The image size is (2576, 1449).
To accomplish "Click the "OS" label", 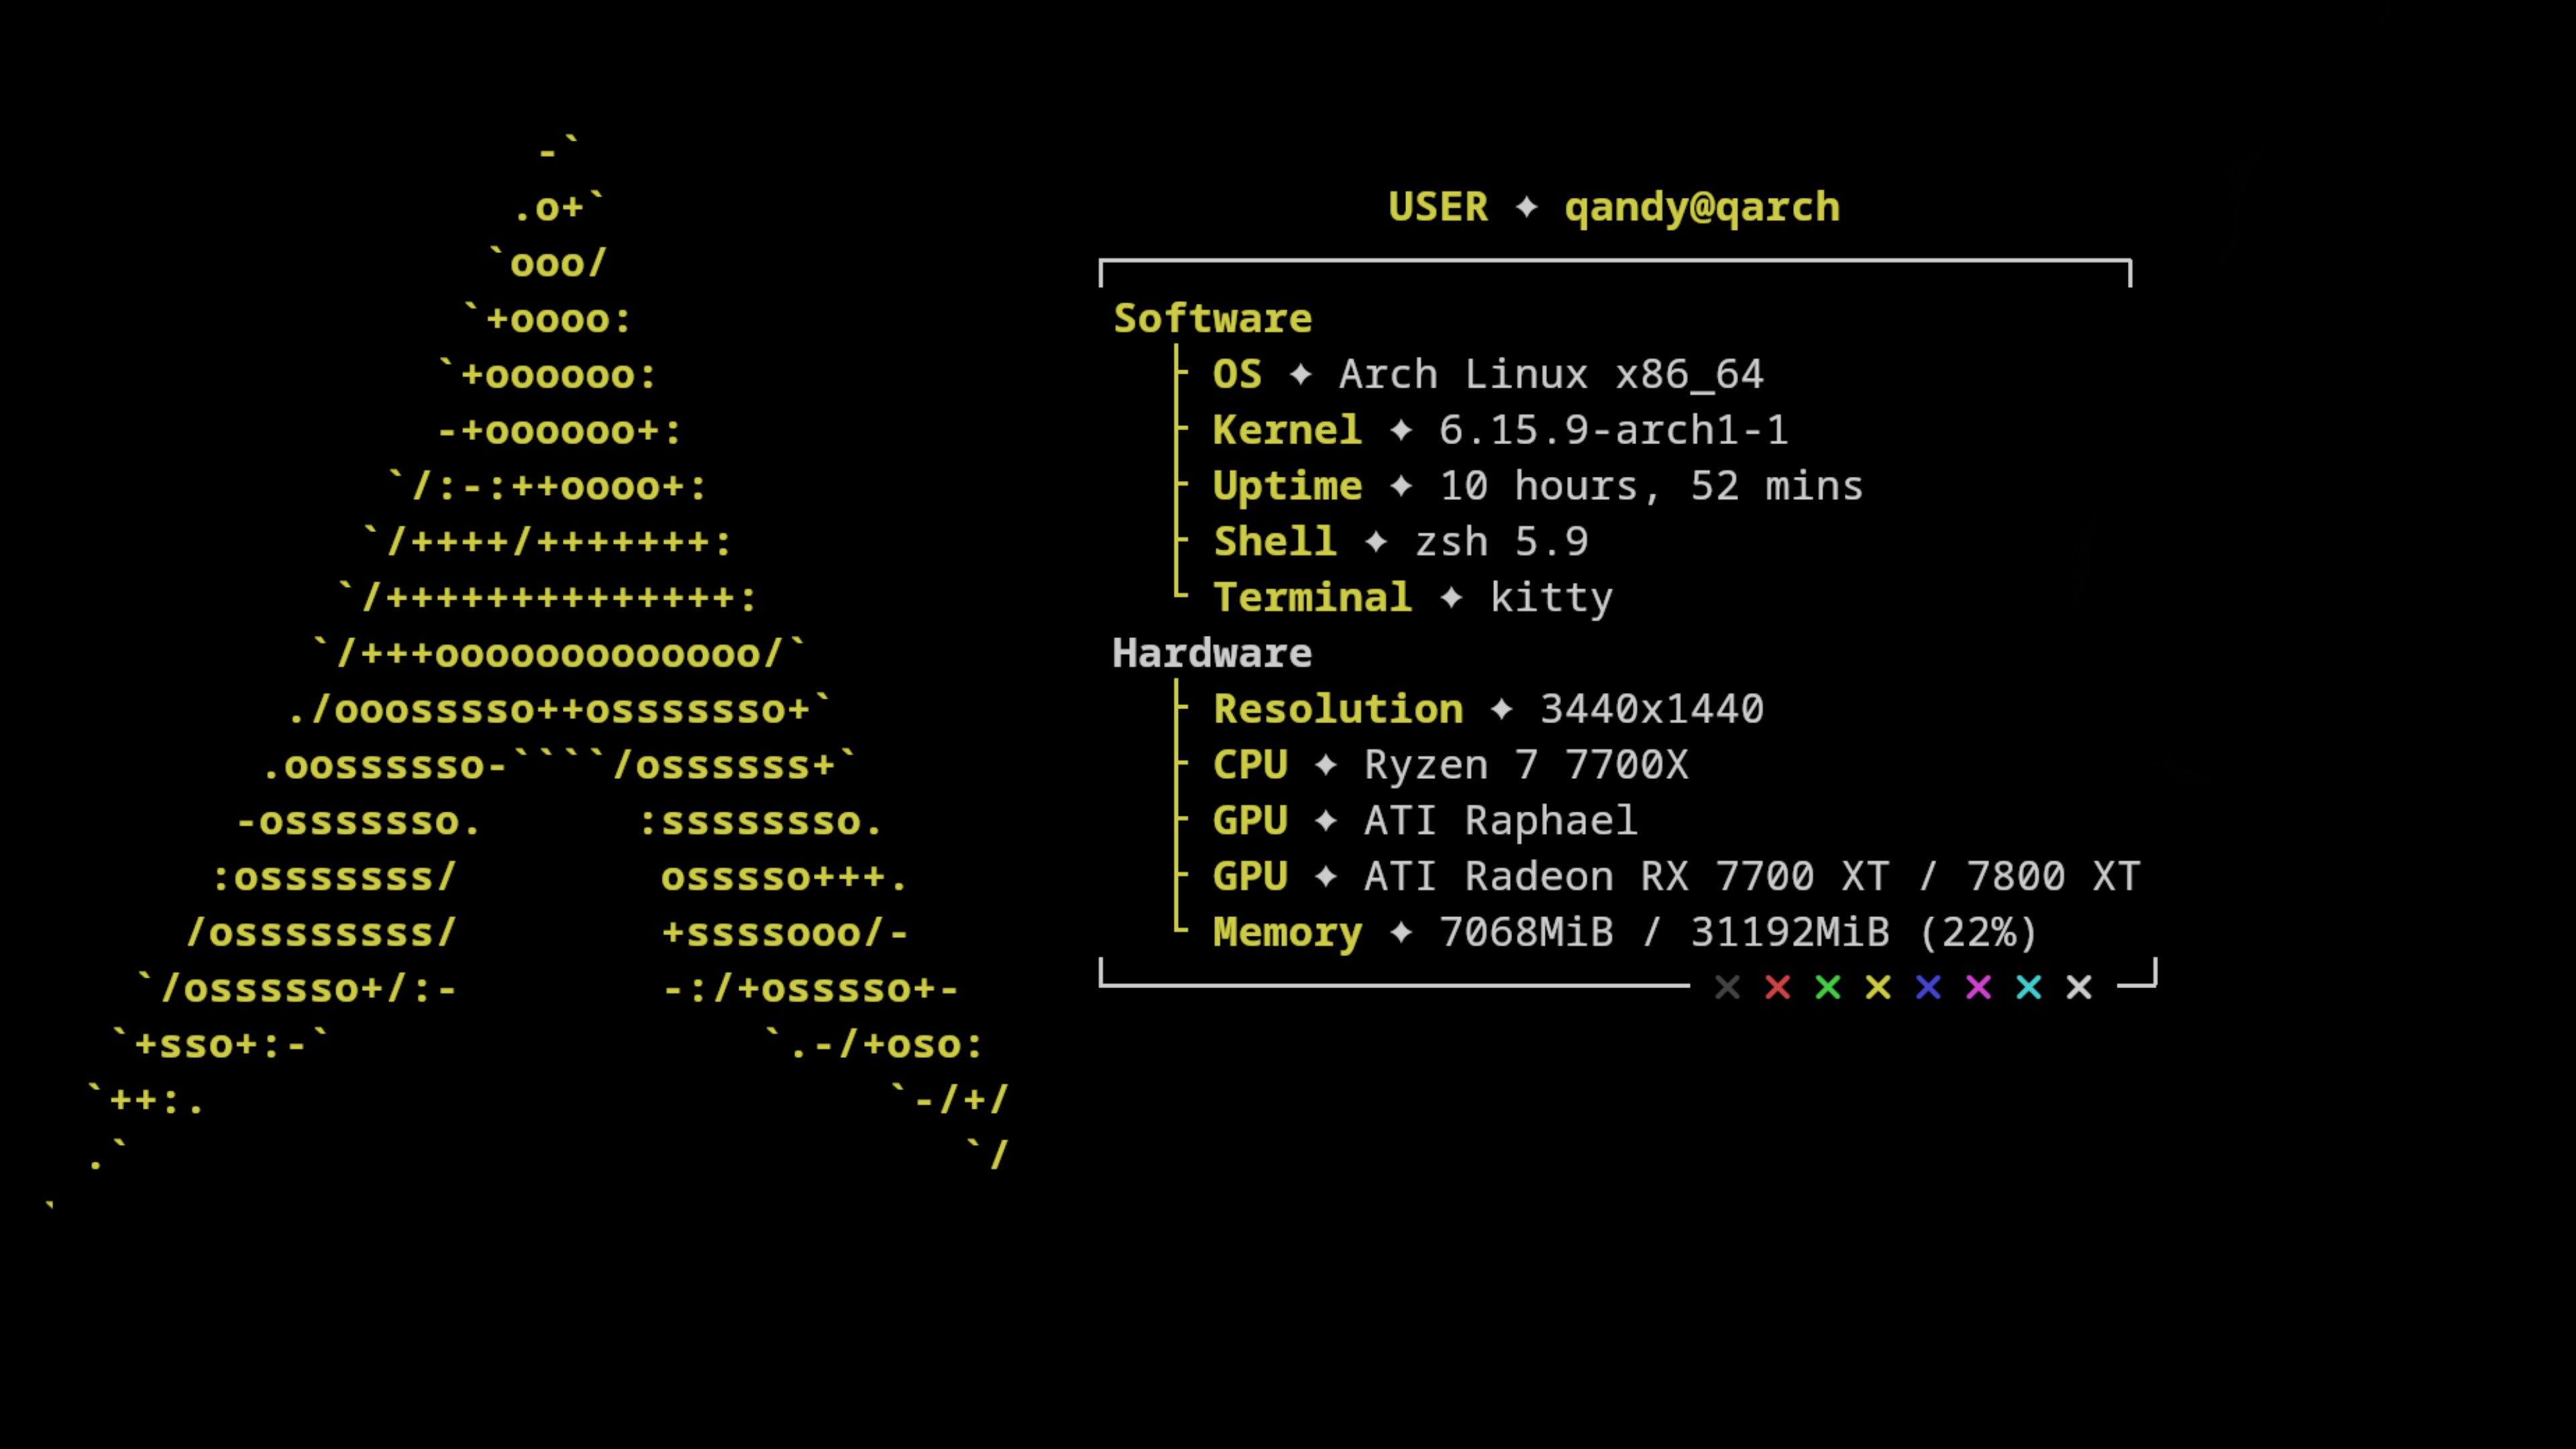I will tap(1237, 374).
